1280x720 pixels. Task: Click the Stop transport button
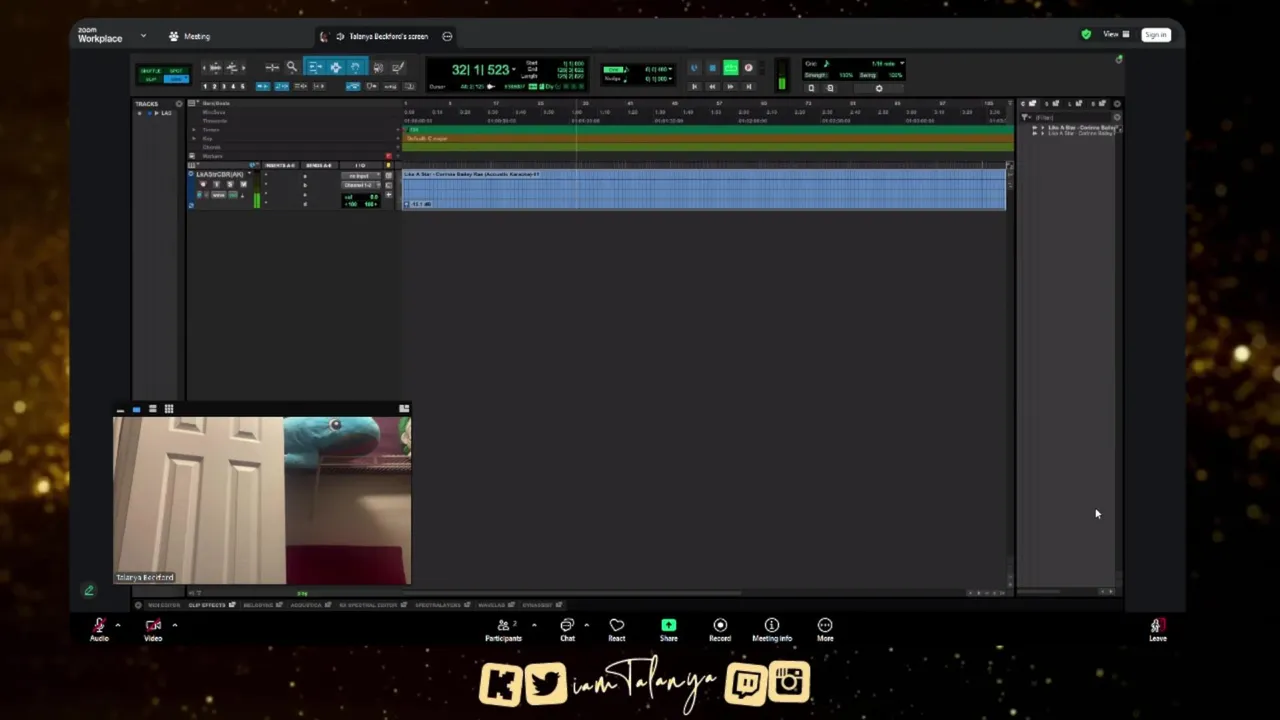click(712, 68)
